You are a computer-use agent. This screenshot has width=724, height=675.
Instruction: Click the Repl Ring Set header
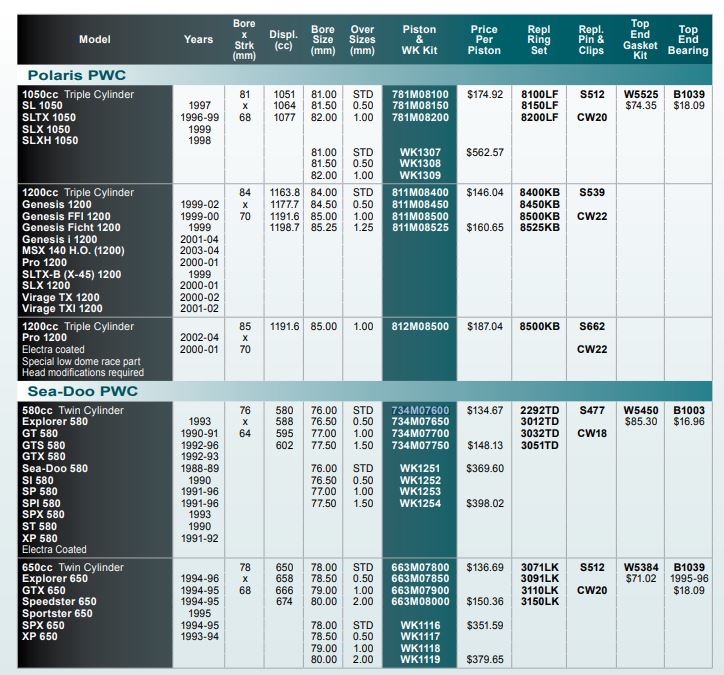click(x=539, y=40)
